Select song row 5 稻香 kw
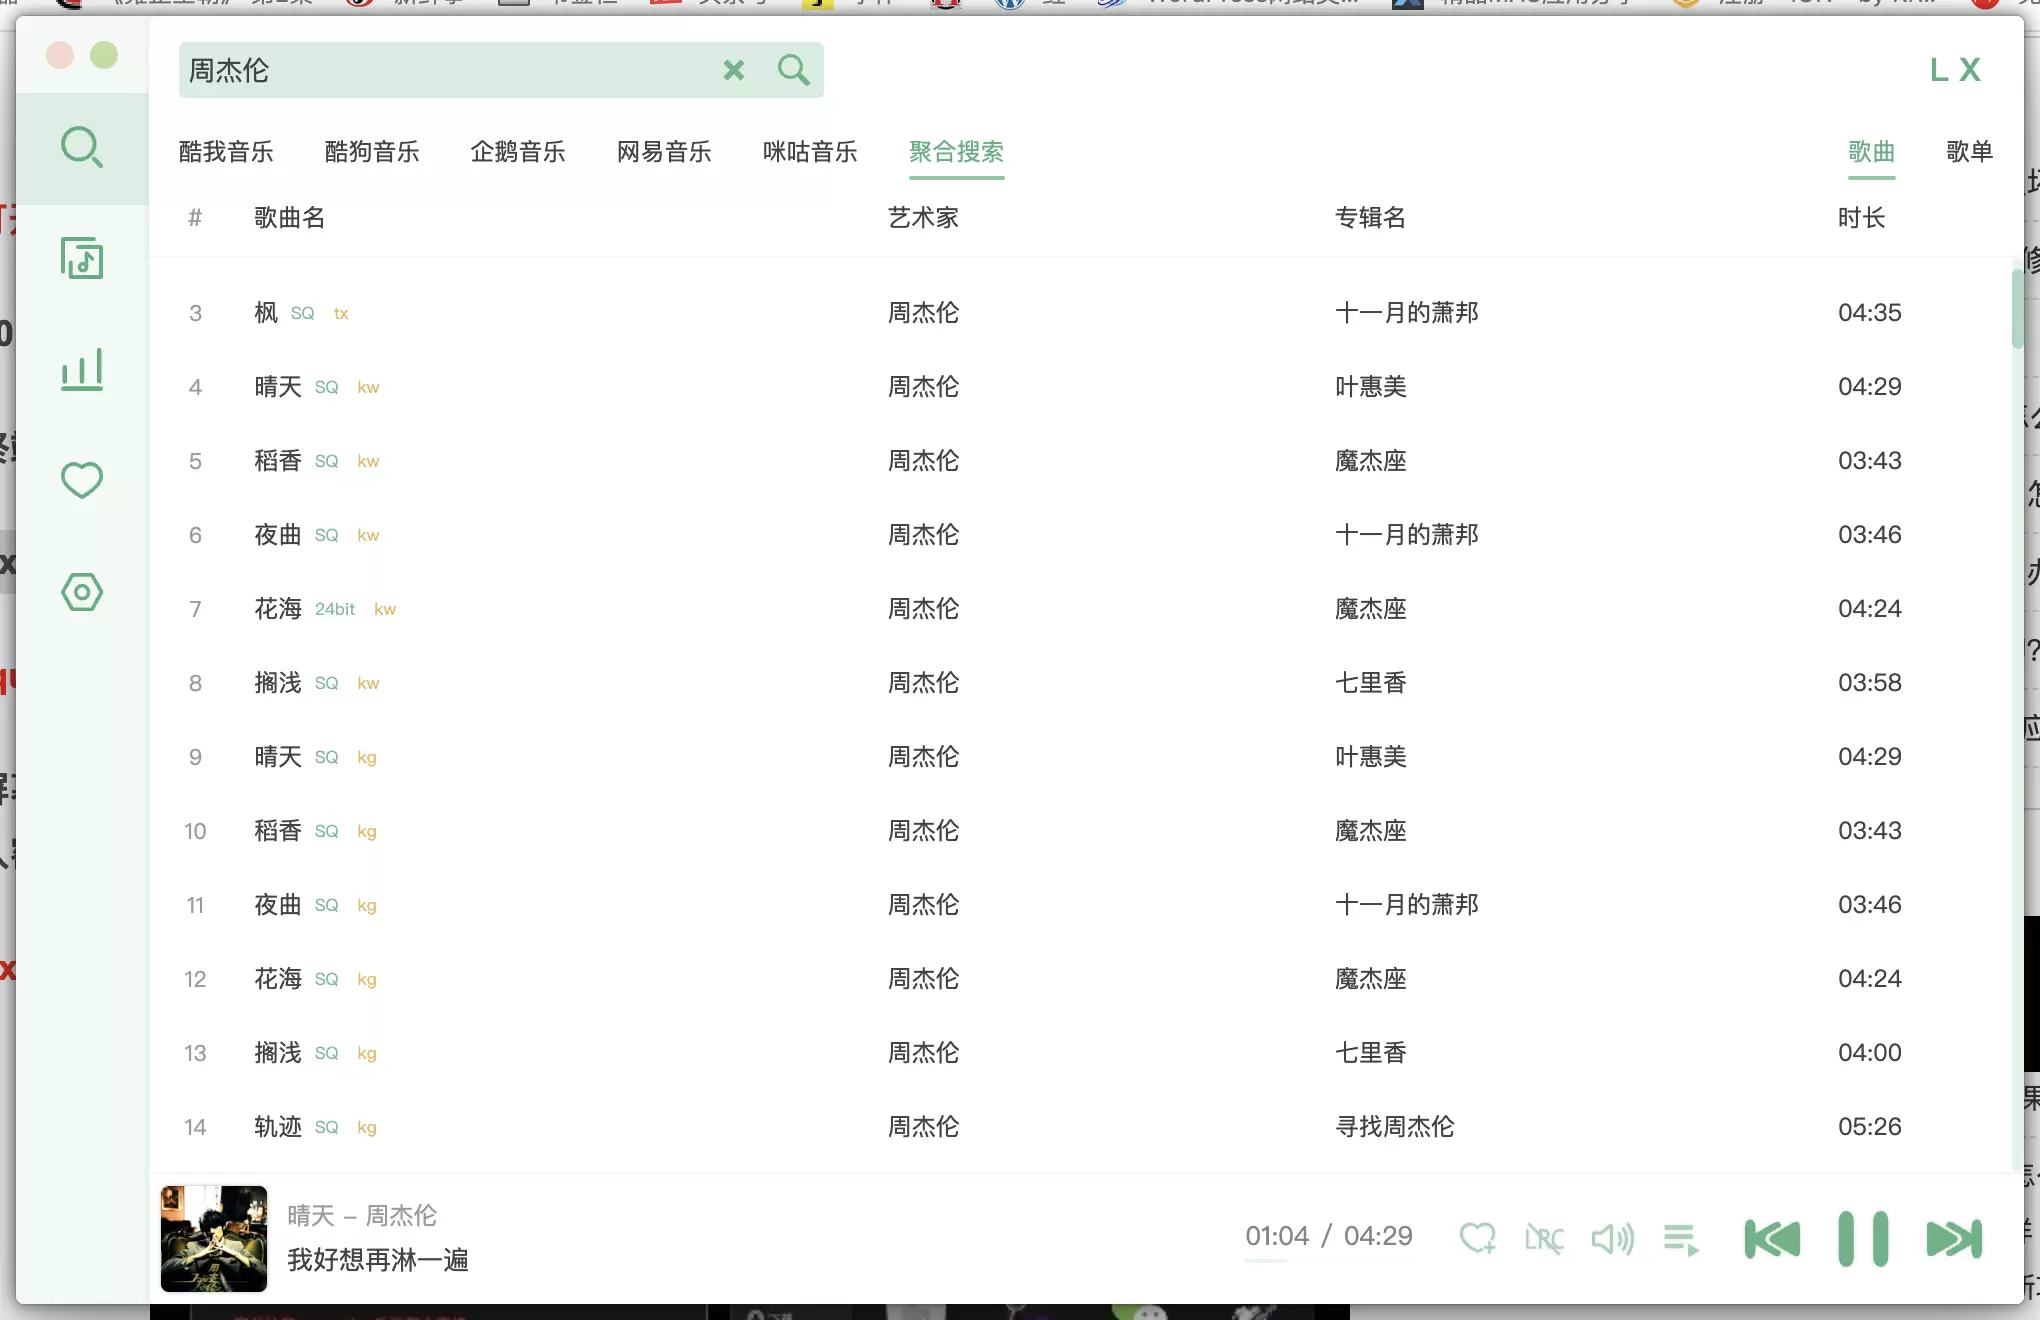This screenshot has width=2040, height=1320. [x=1080, y=461]
